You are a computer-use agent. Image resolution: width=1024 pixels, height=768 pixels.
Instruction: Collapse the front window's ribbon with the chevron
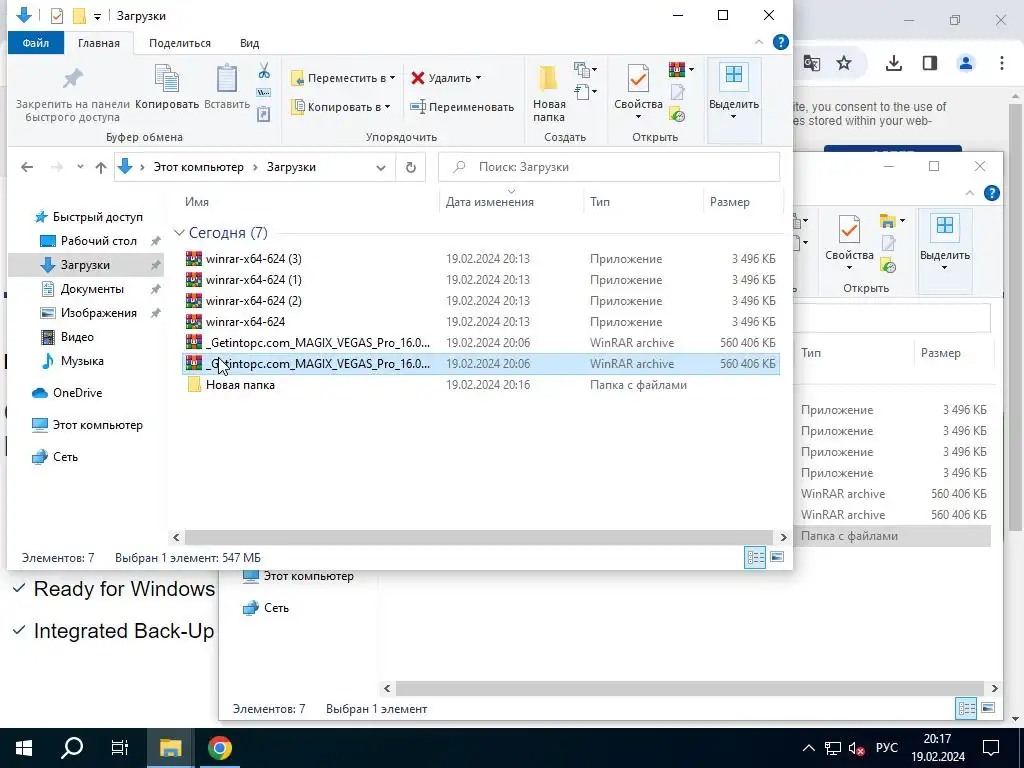tap(758, 42)
